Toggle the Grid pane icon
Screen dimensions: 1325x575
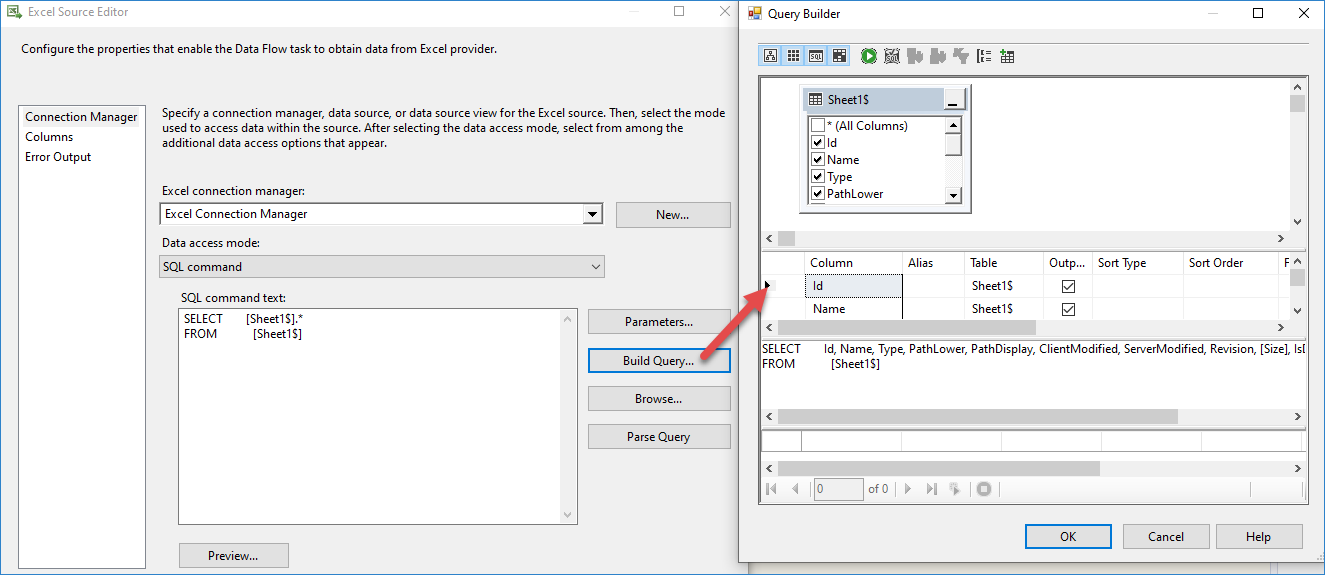(x=793, y=56)
